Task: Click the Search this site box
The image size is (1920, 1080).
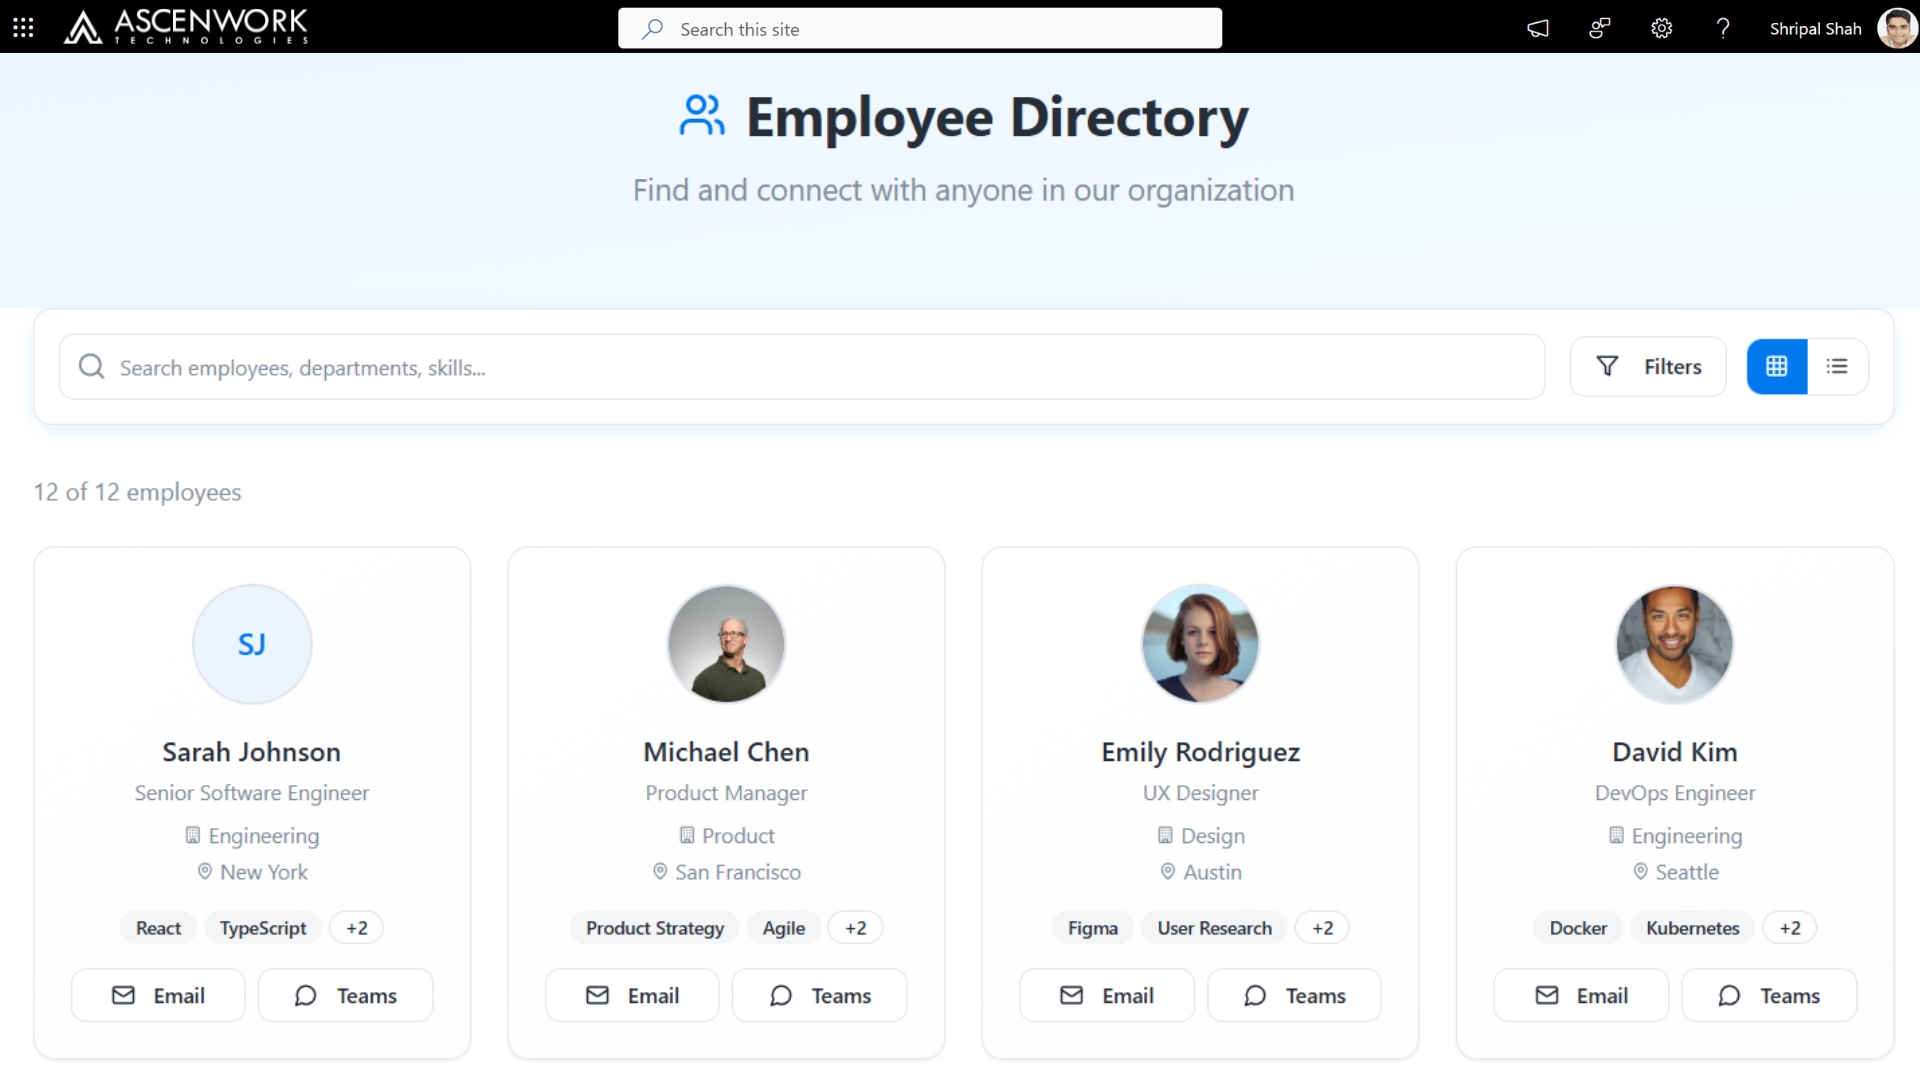Action: coord(920,29)
